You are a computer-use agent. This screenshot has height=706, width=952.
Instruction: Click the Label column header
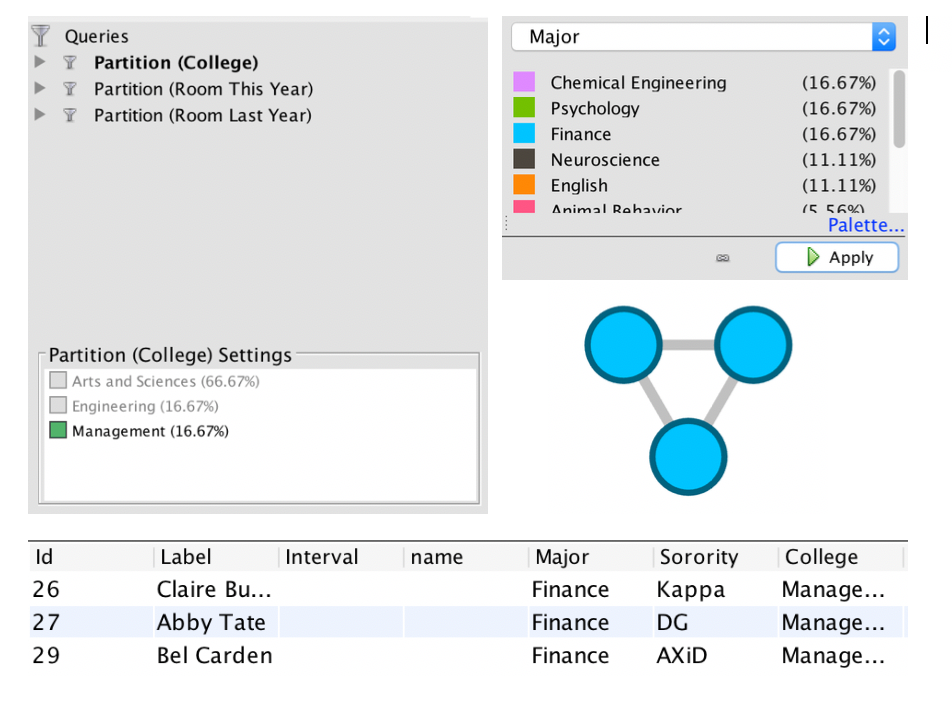186,557
